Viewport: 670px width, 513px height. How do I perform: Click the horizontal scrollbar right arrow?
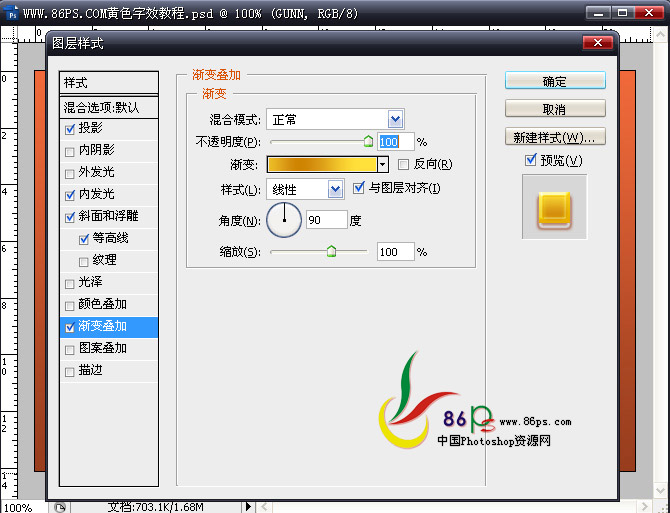coord(645,507)
